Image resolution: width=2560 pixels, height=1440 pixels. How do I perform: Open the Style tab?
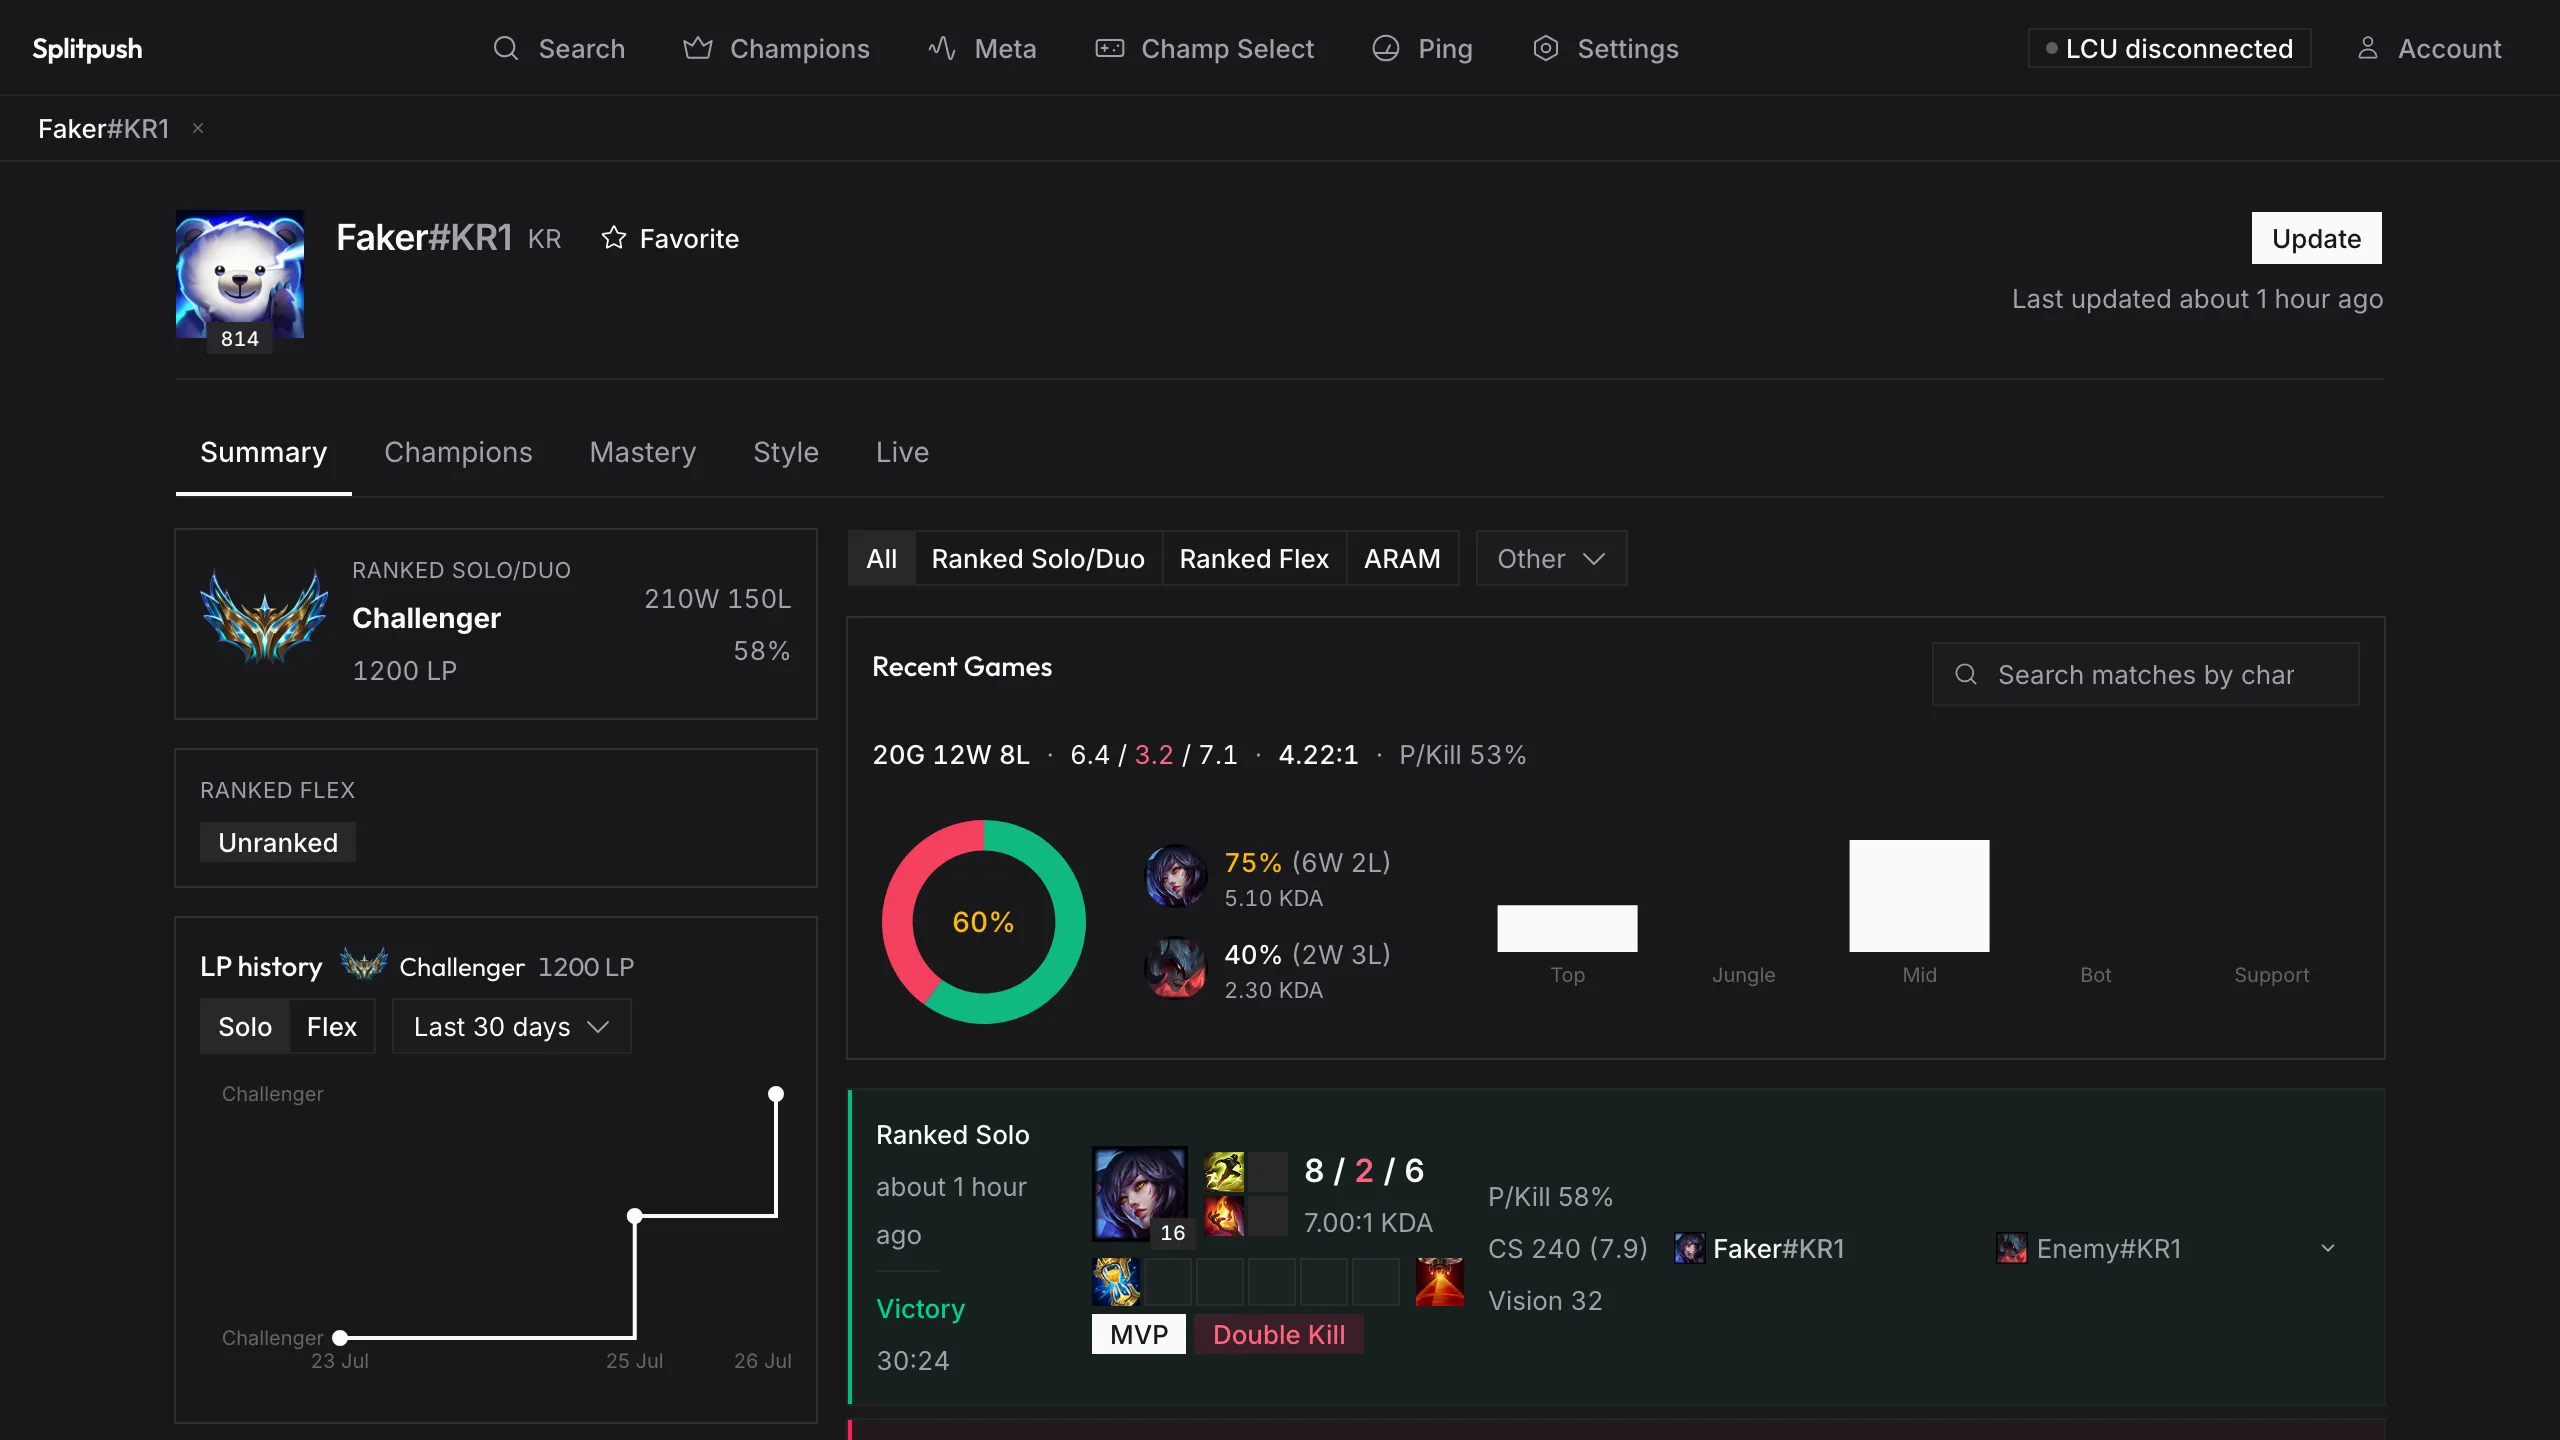pos(786,452)
